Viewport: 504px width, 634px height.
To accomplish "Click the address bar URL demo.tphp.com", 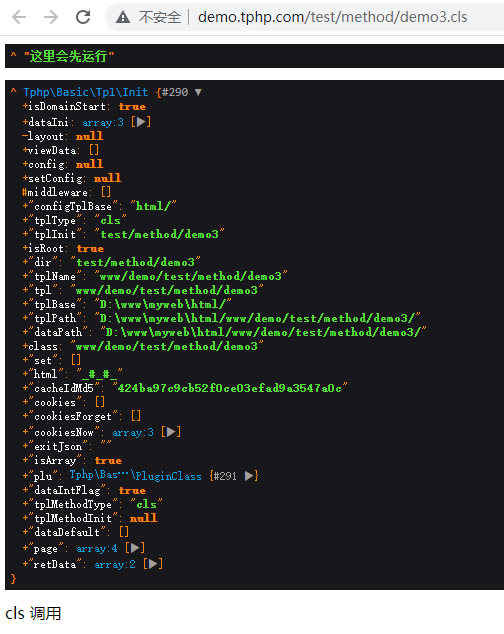I will pyautogui.click(x=332, y=17).
